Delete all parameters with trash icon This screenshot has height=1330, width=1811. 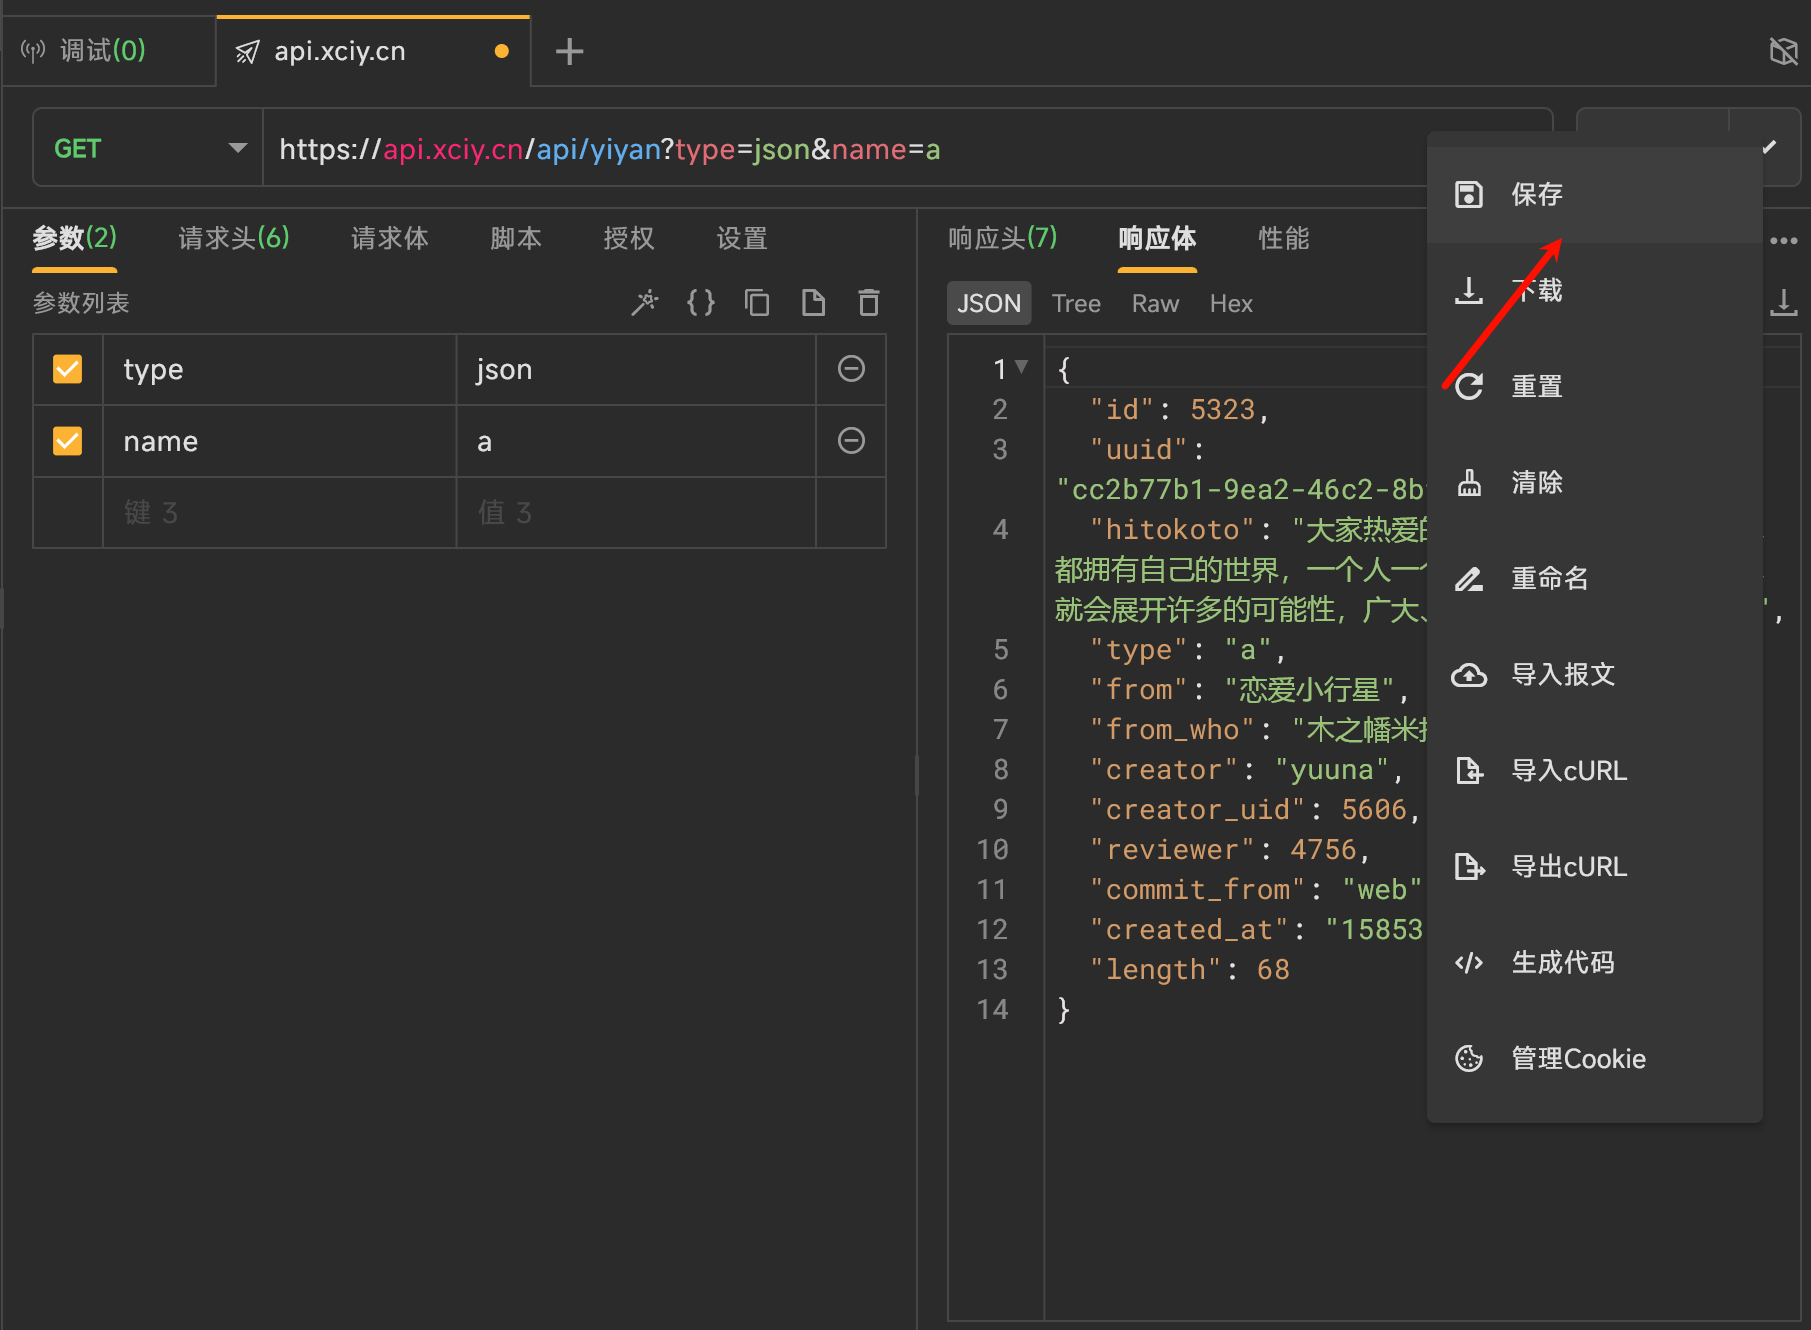click(869, 302)
